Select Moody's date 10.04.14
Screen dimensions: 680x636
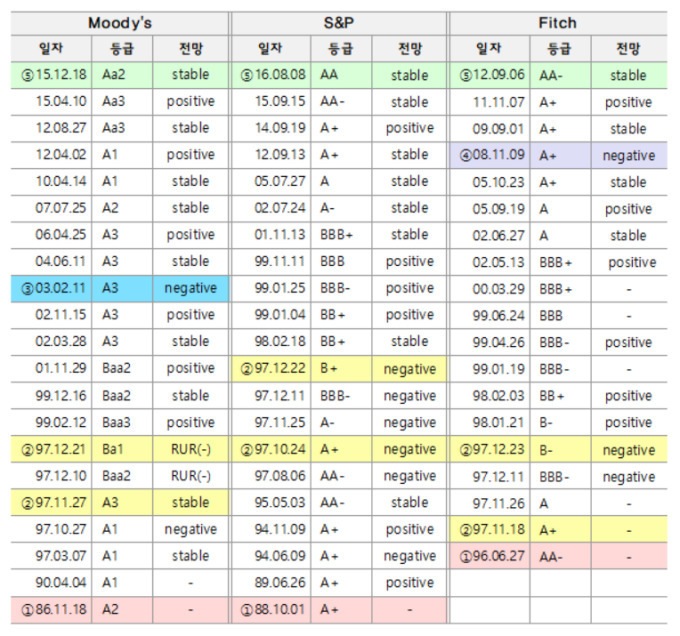61,181
